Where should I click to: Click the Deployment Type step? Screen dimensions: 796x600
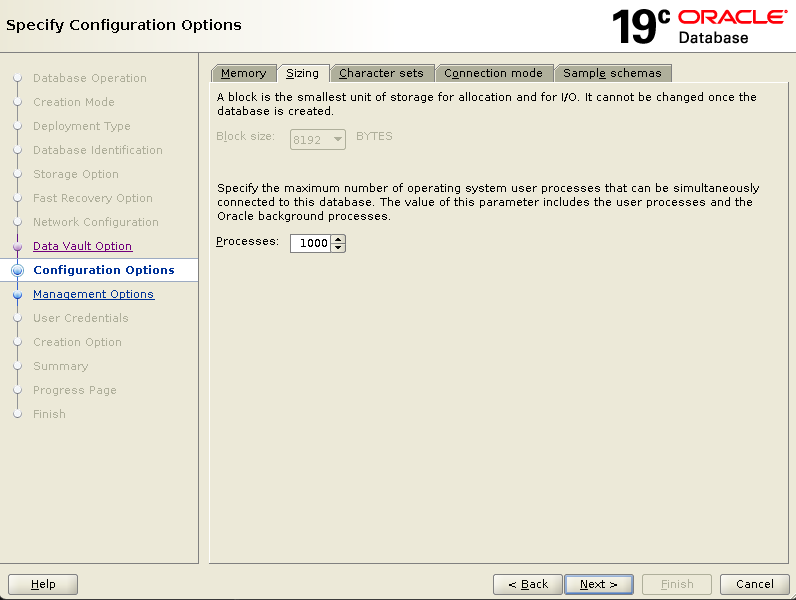82,126
